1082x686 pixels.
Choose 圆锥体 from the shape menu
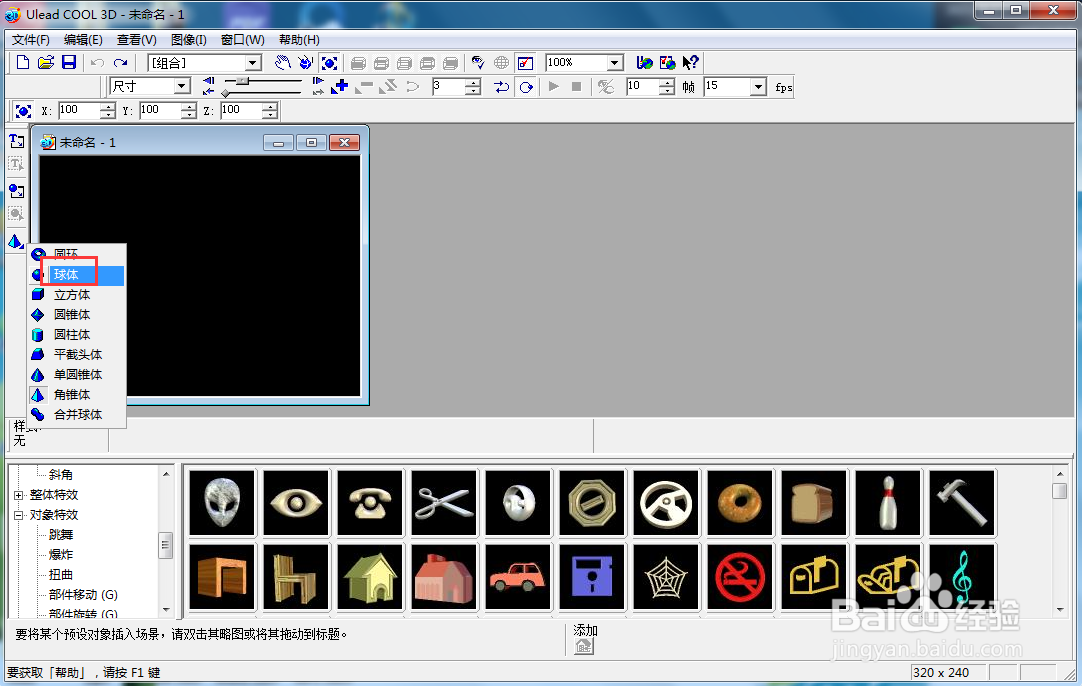77,315
